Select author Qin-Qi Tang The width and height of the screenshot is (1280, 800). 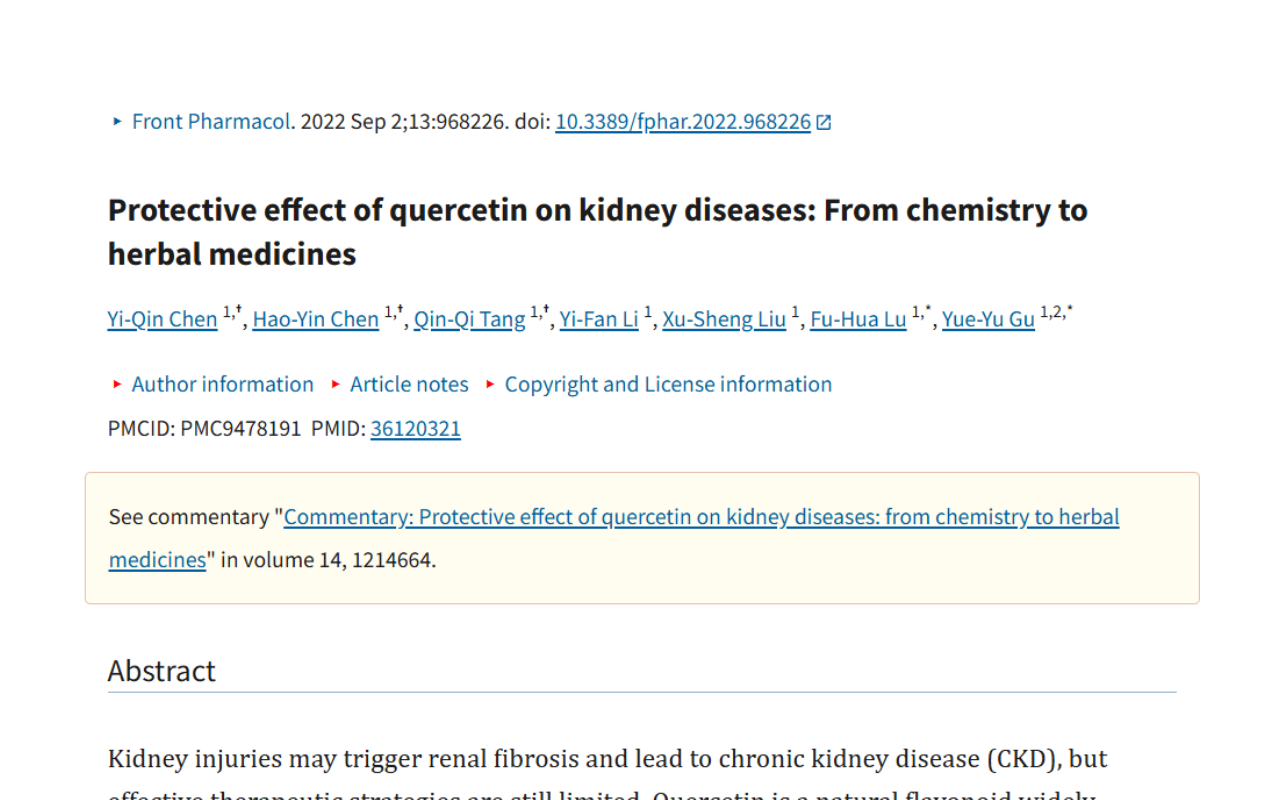click(x=469, y=318)
